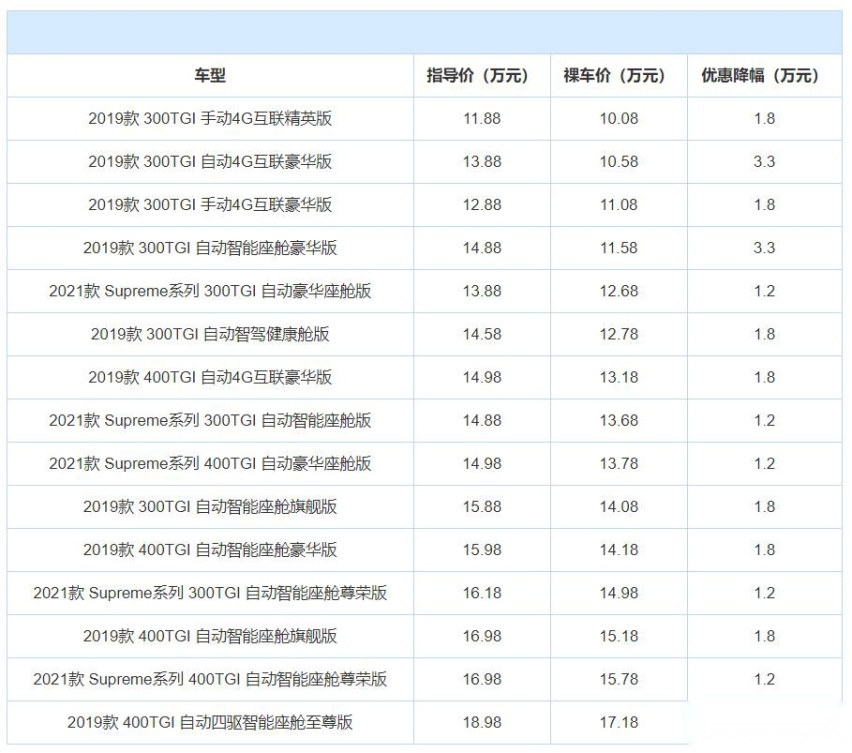Viewport: 852px width, 753px height.
Task: Click bare car price 10.58
Action: tap(619, 161)
